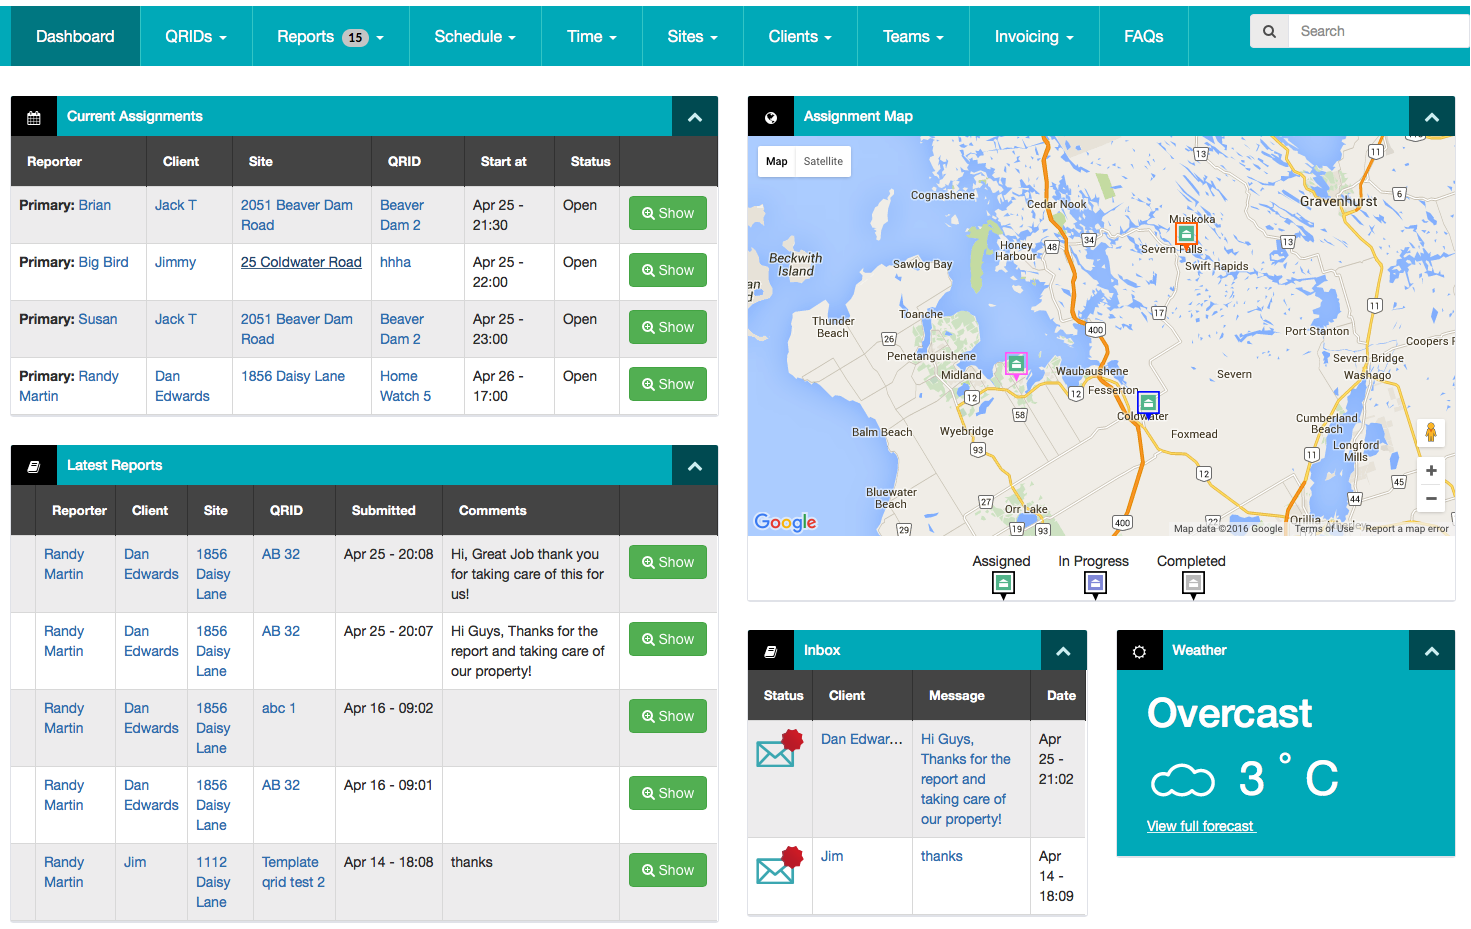Click the search magnifier icon in navbar
Image resolution: width=1471 pixels, height=929 pixels.
1269,32
